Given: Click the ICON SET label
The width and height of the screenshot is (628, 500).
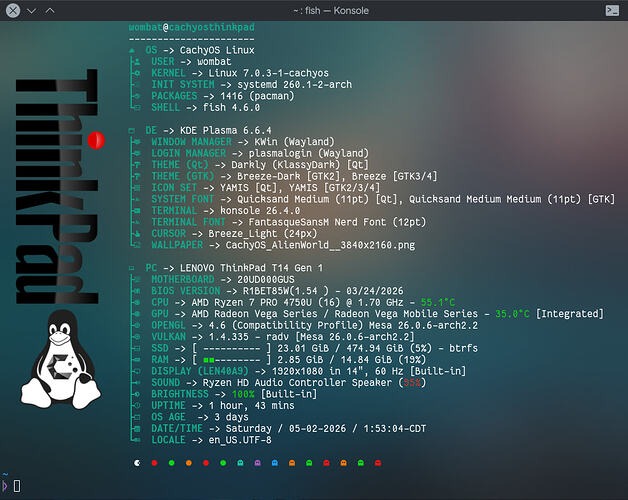Looking at the screenshot, I should click(174, 188).
